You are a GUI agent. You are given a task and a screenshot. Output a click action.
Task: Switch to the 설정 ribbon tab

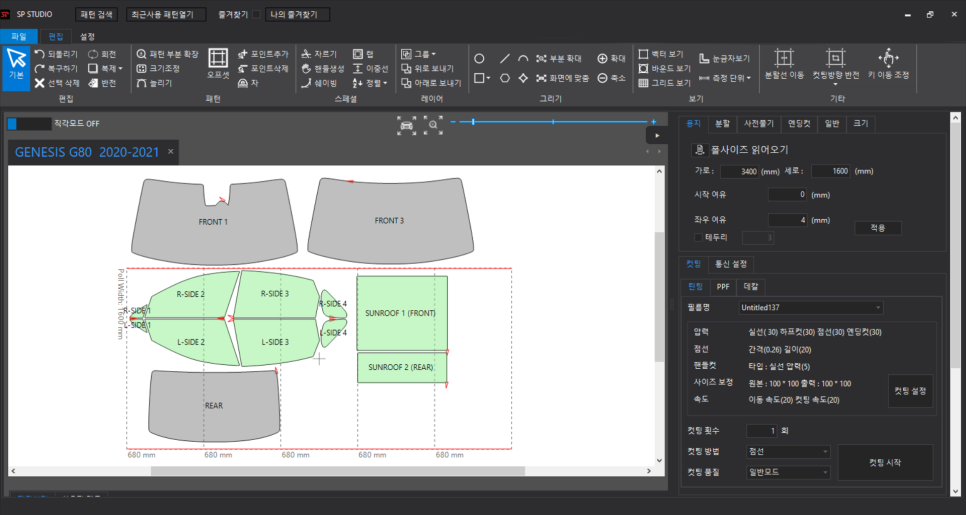(x=87, y=36)
